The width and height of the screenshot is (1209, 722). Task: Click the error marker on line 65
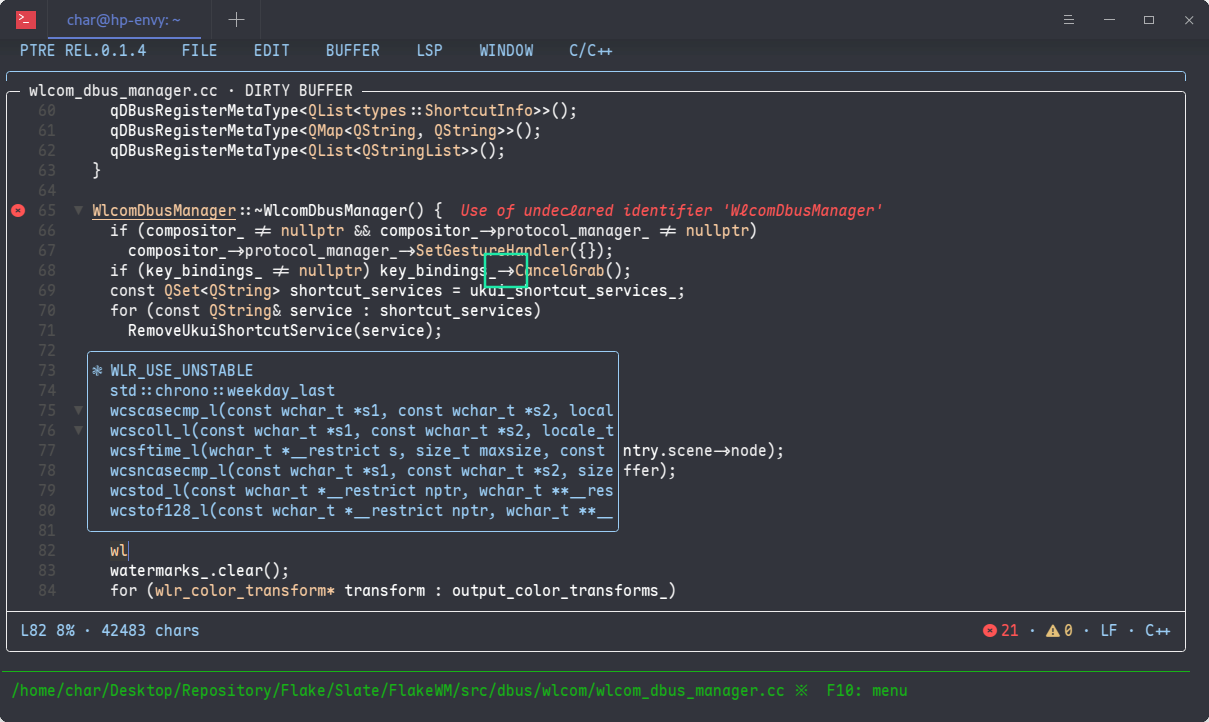(x=18, y=211)
